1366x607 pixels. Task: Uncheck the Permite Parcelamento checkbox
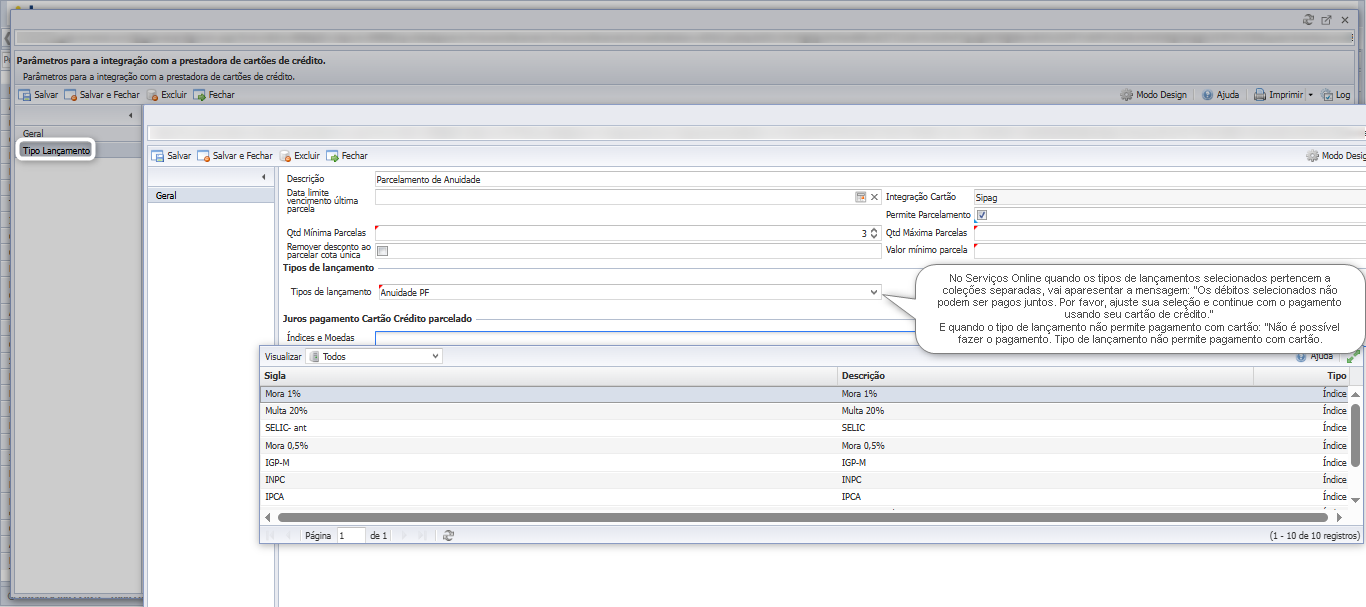point(982,215)
